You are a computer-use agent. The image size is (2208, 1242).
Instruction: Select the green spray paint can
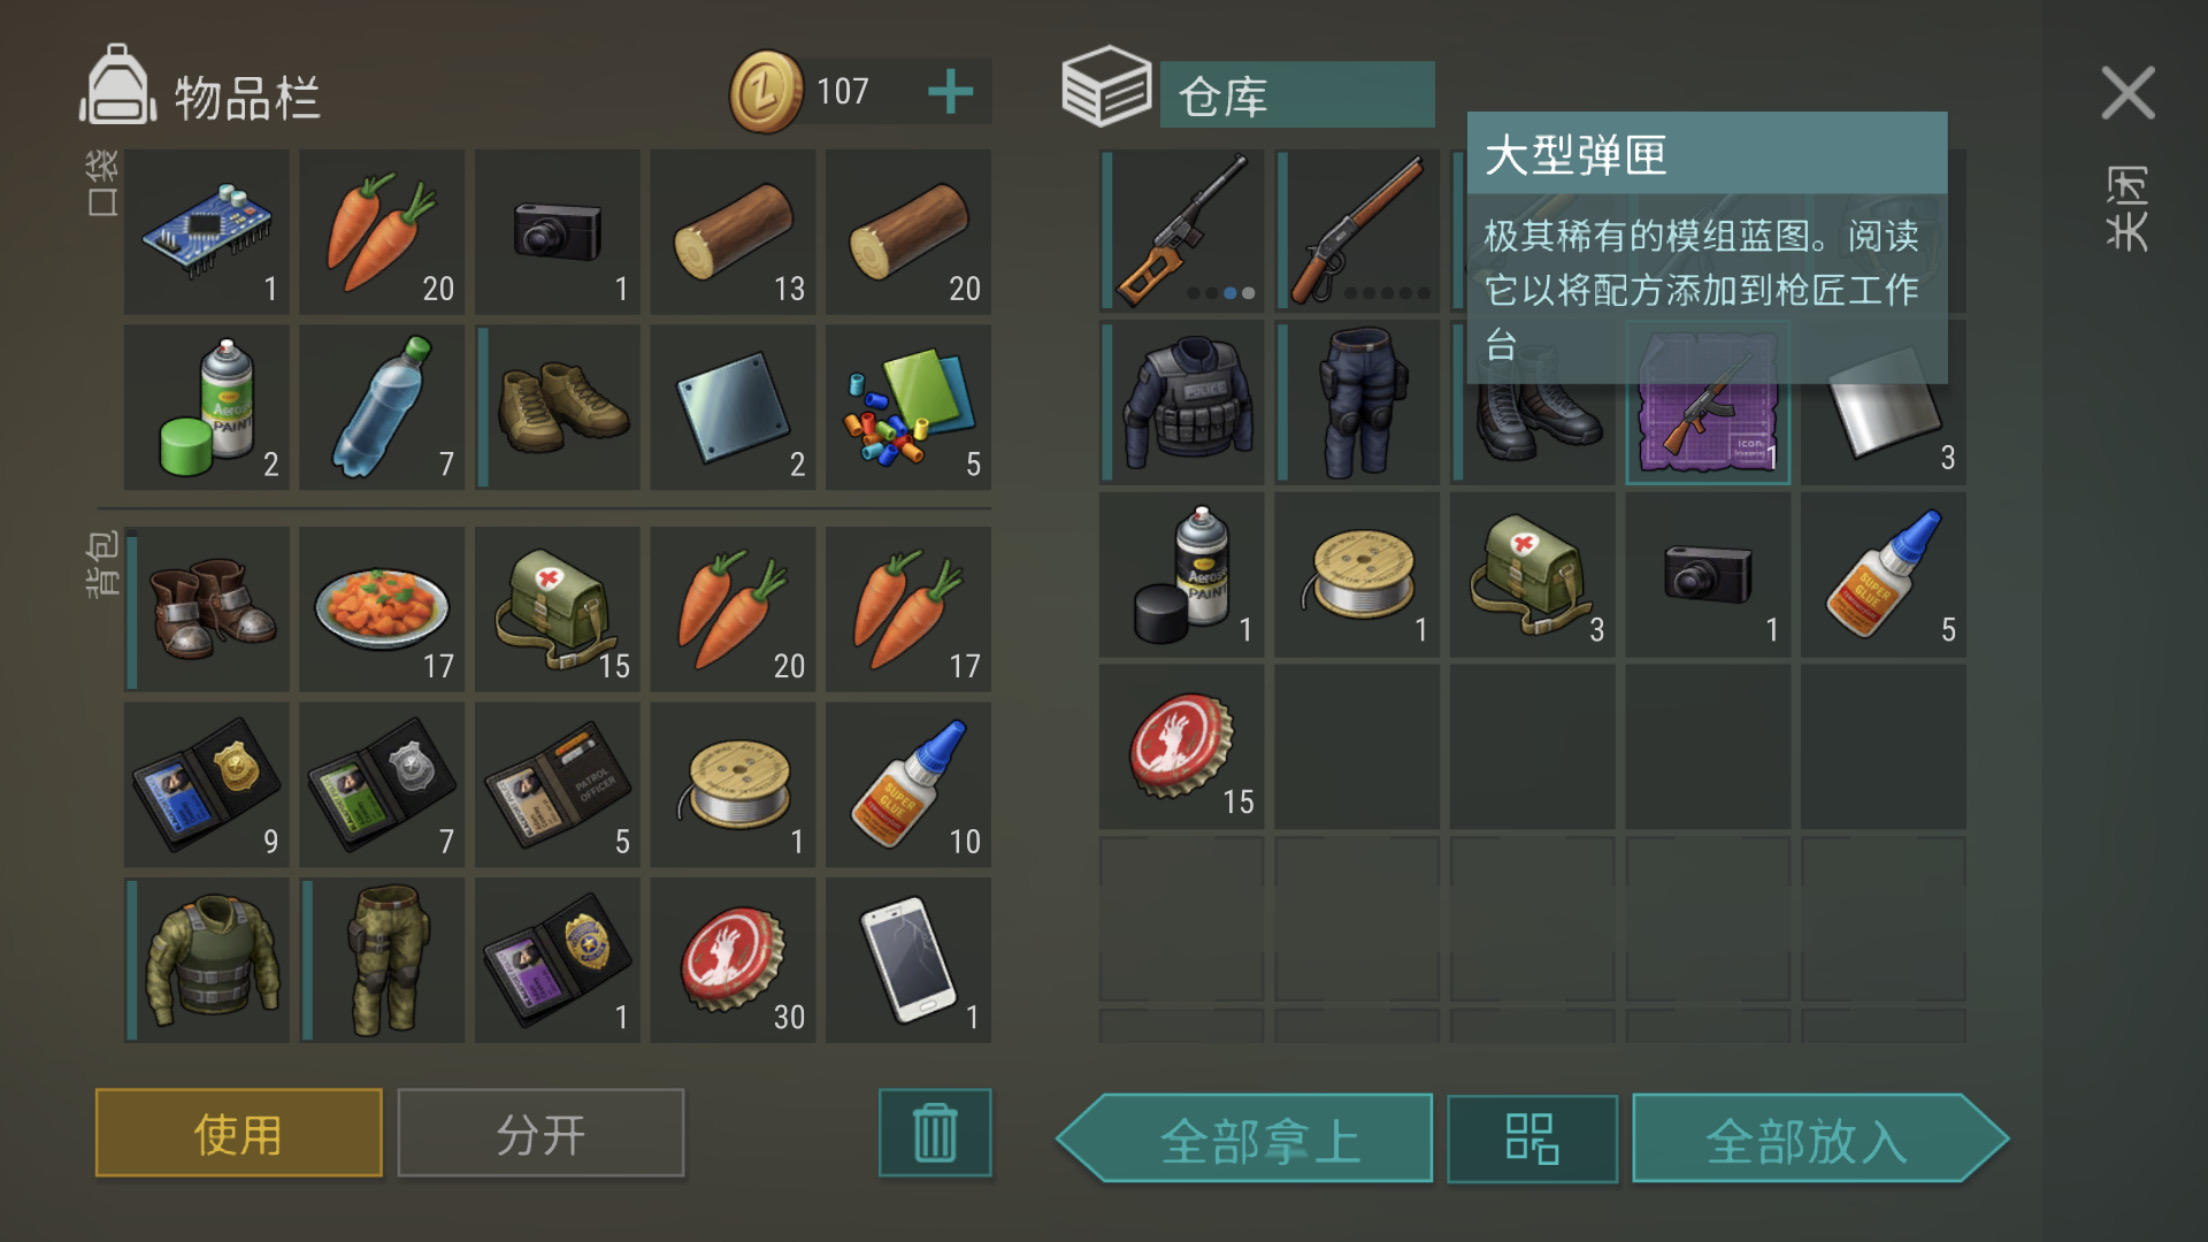[207, 407]
